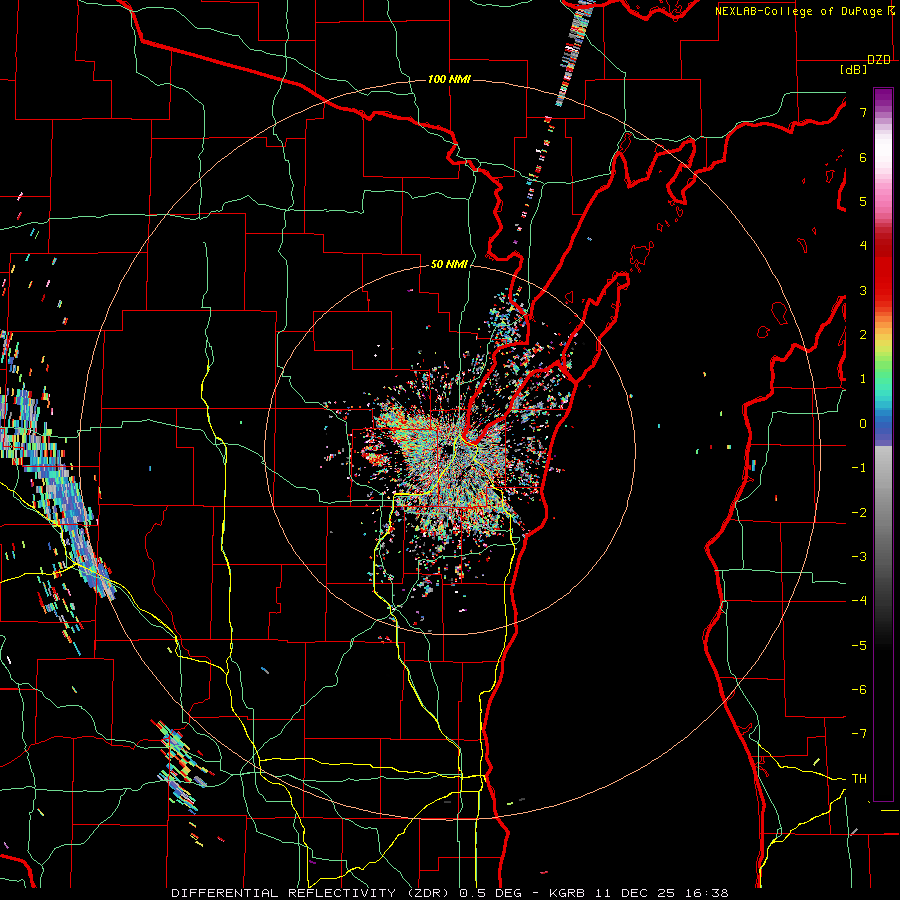Click the 3 value on the color scale

(x=863, y=290)
